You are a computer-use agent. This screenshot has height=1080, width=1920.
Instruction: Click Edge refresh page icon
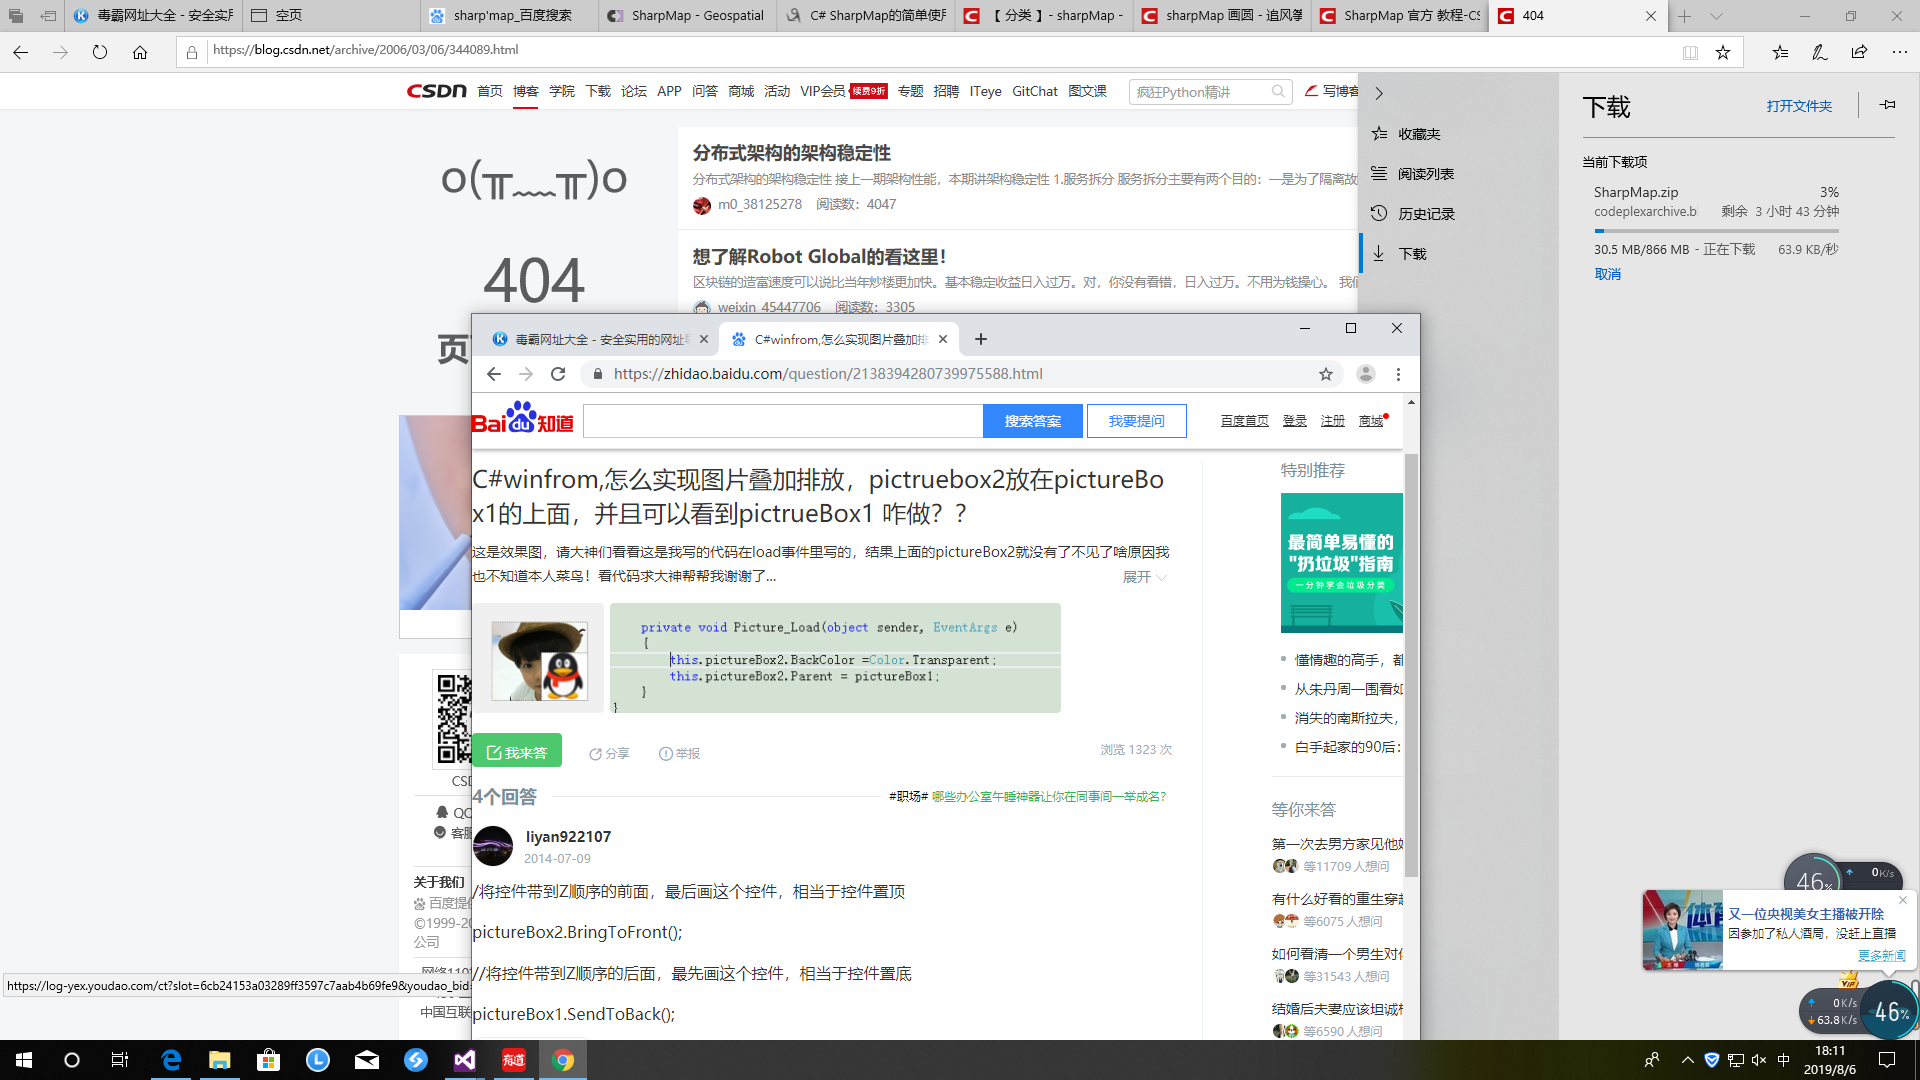(100, 52)
